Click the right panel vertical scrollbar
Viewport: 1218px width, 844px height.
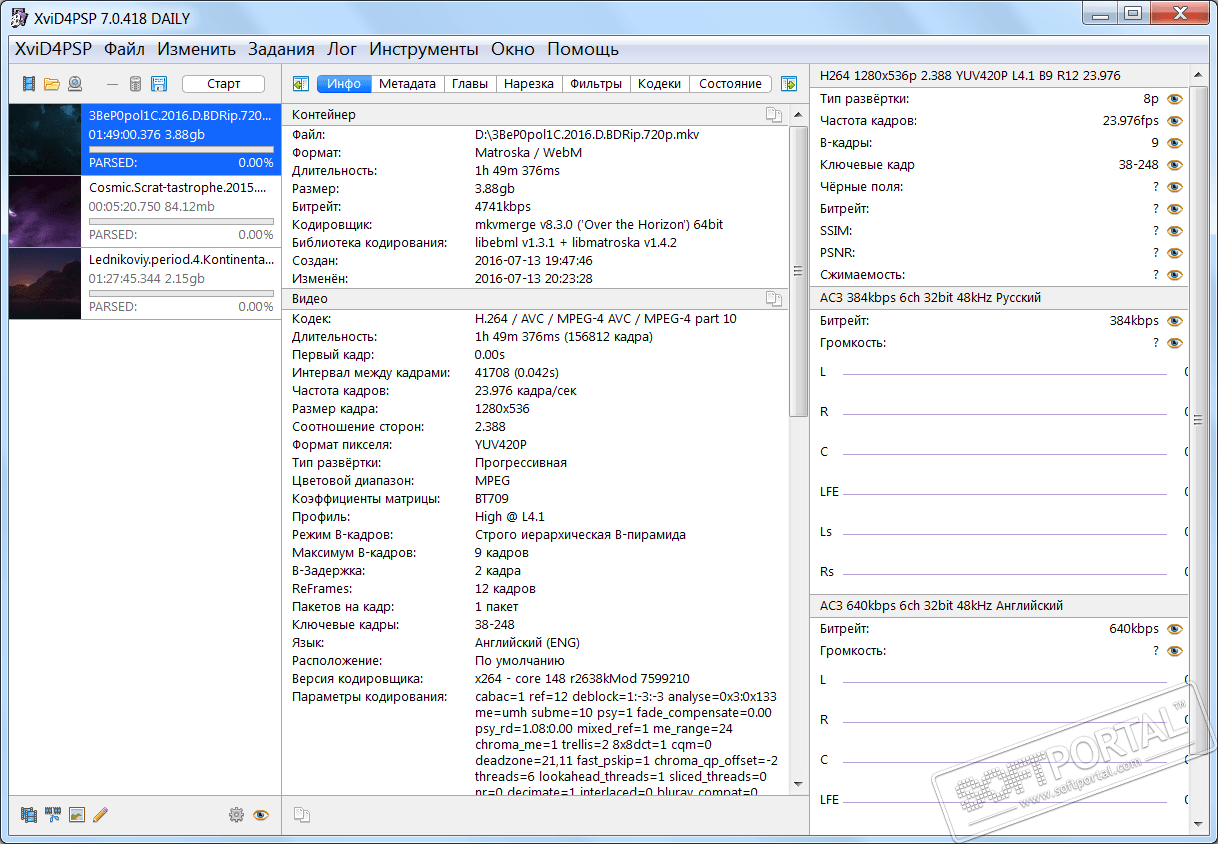tap(1199, 420)
